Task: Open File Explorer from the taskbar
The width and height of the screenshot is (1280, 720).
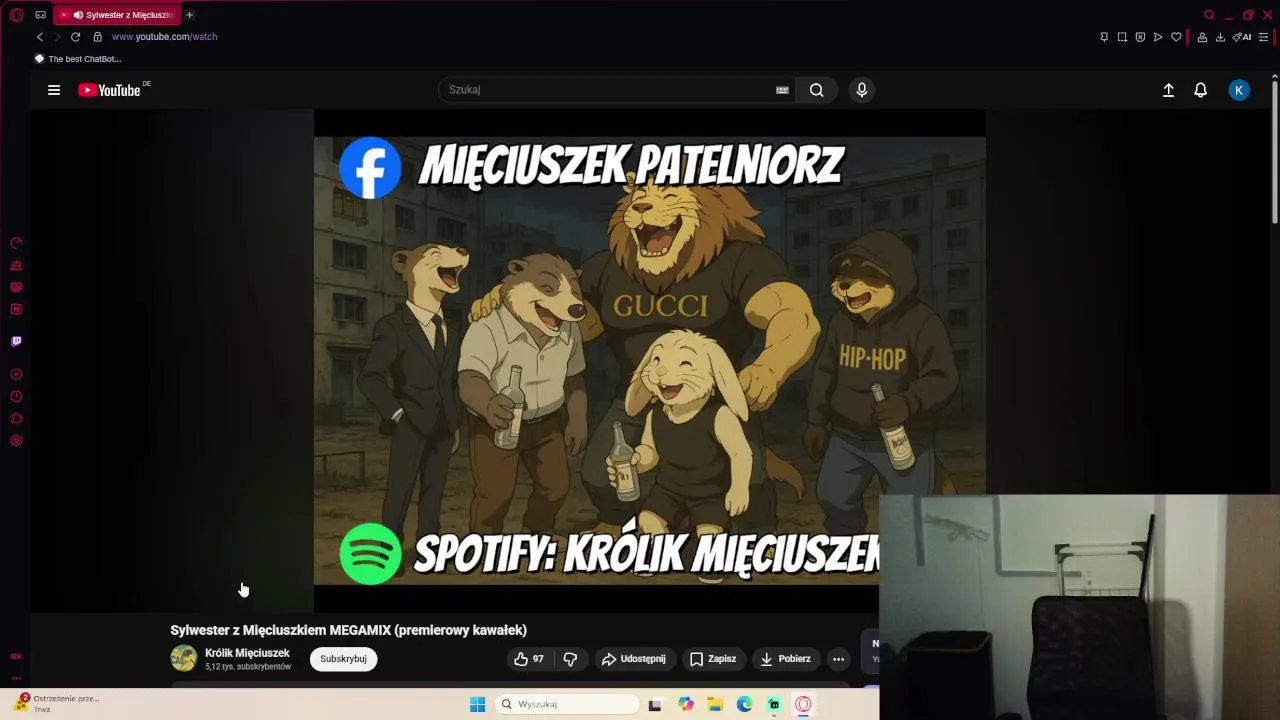Action: coord(715,704)
